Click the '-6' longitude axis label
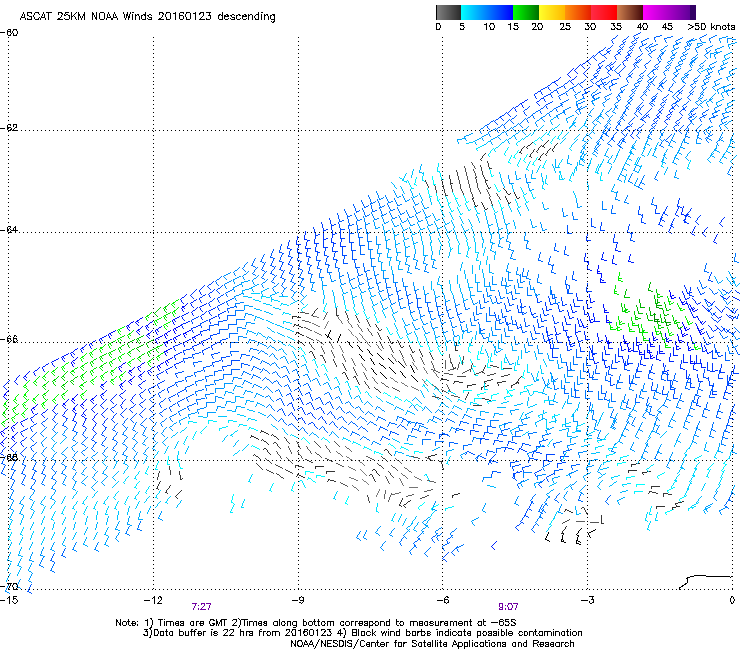Image resolution: width=740 pixels, height=650 pixels. tap(442, 600)
